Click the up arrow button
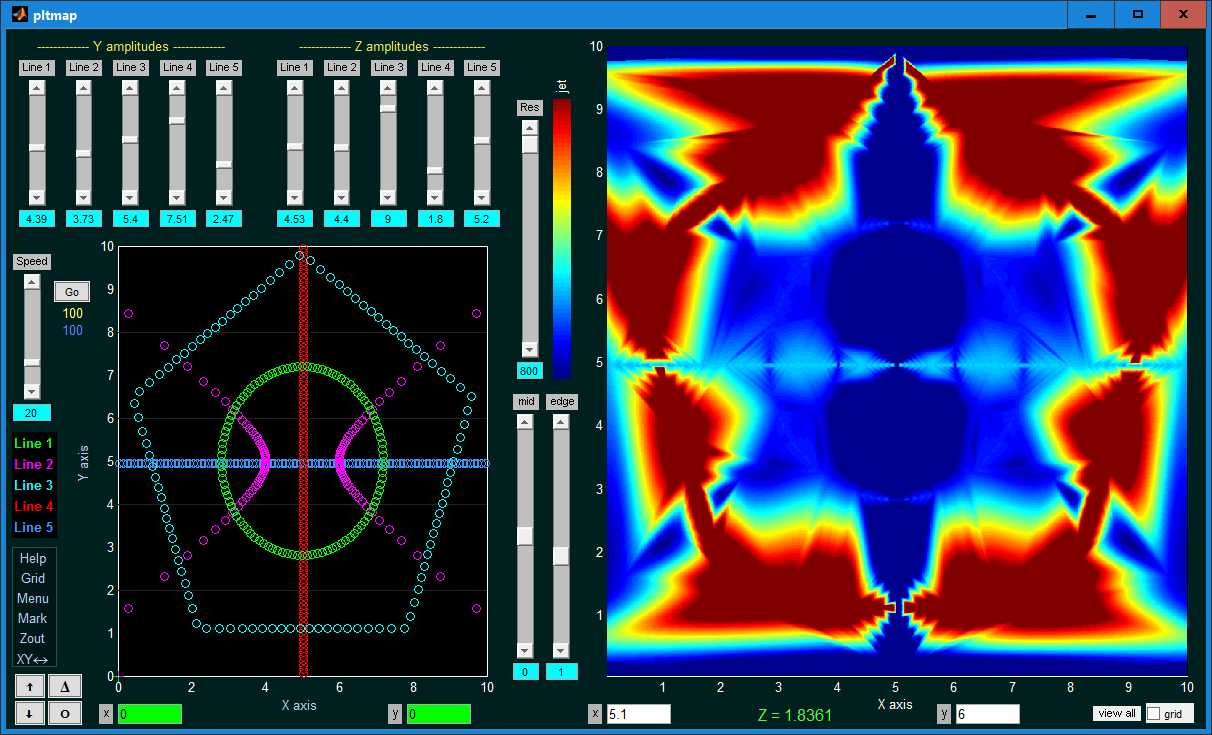The height and width of the screenshot is (735, 1212). pos(30,686)
